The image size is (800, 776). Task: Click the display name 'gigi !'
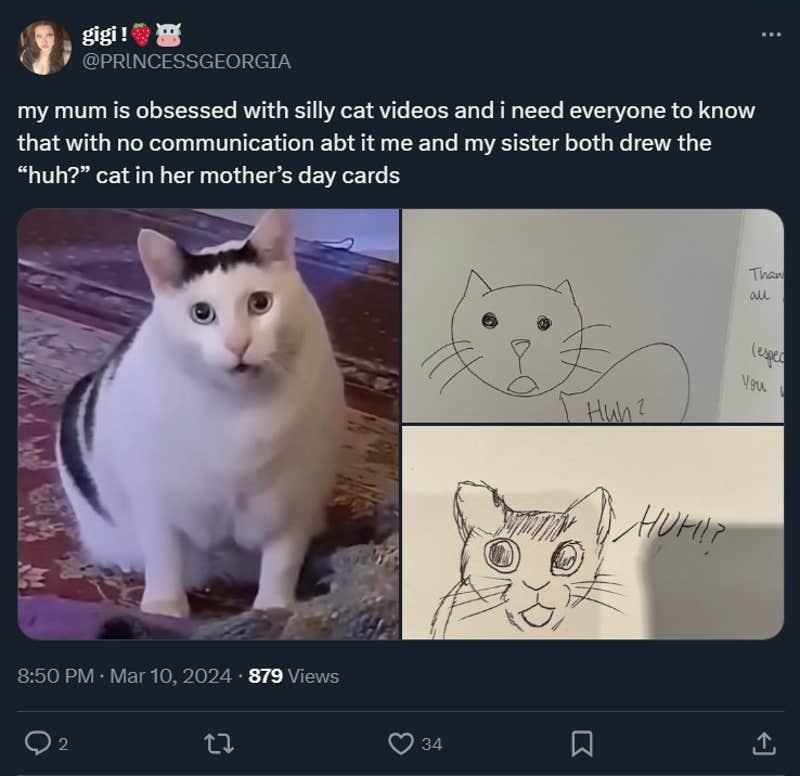(105, 32)
